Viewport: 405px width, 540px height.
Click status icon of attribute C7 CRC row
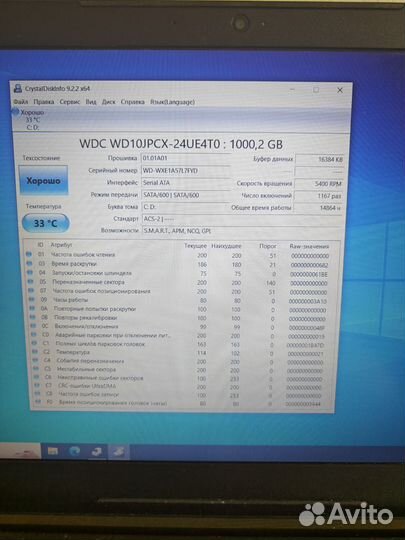click(x=37, y=385)
